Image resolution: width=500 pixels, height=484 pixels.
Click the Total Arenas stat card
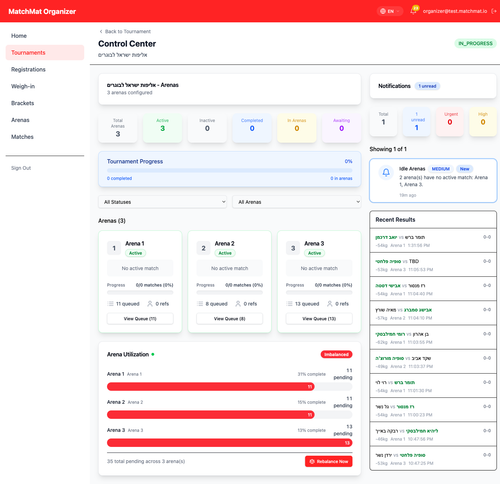click(x=118, y=128)
